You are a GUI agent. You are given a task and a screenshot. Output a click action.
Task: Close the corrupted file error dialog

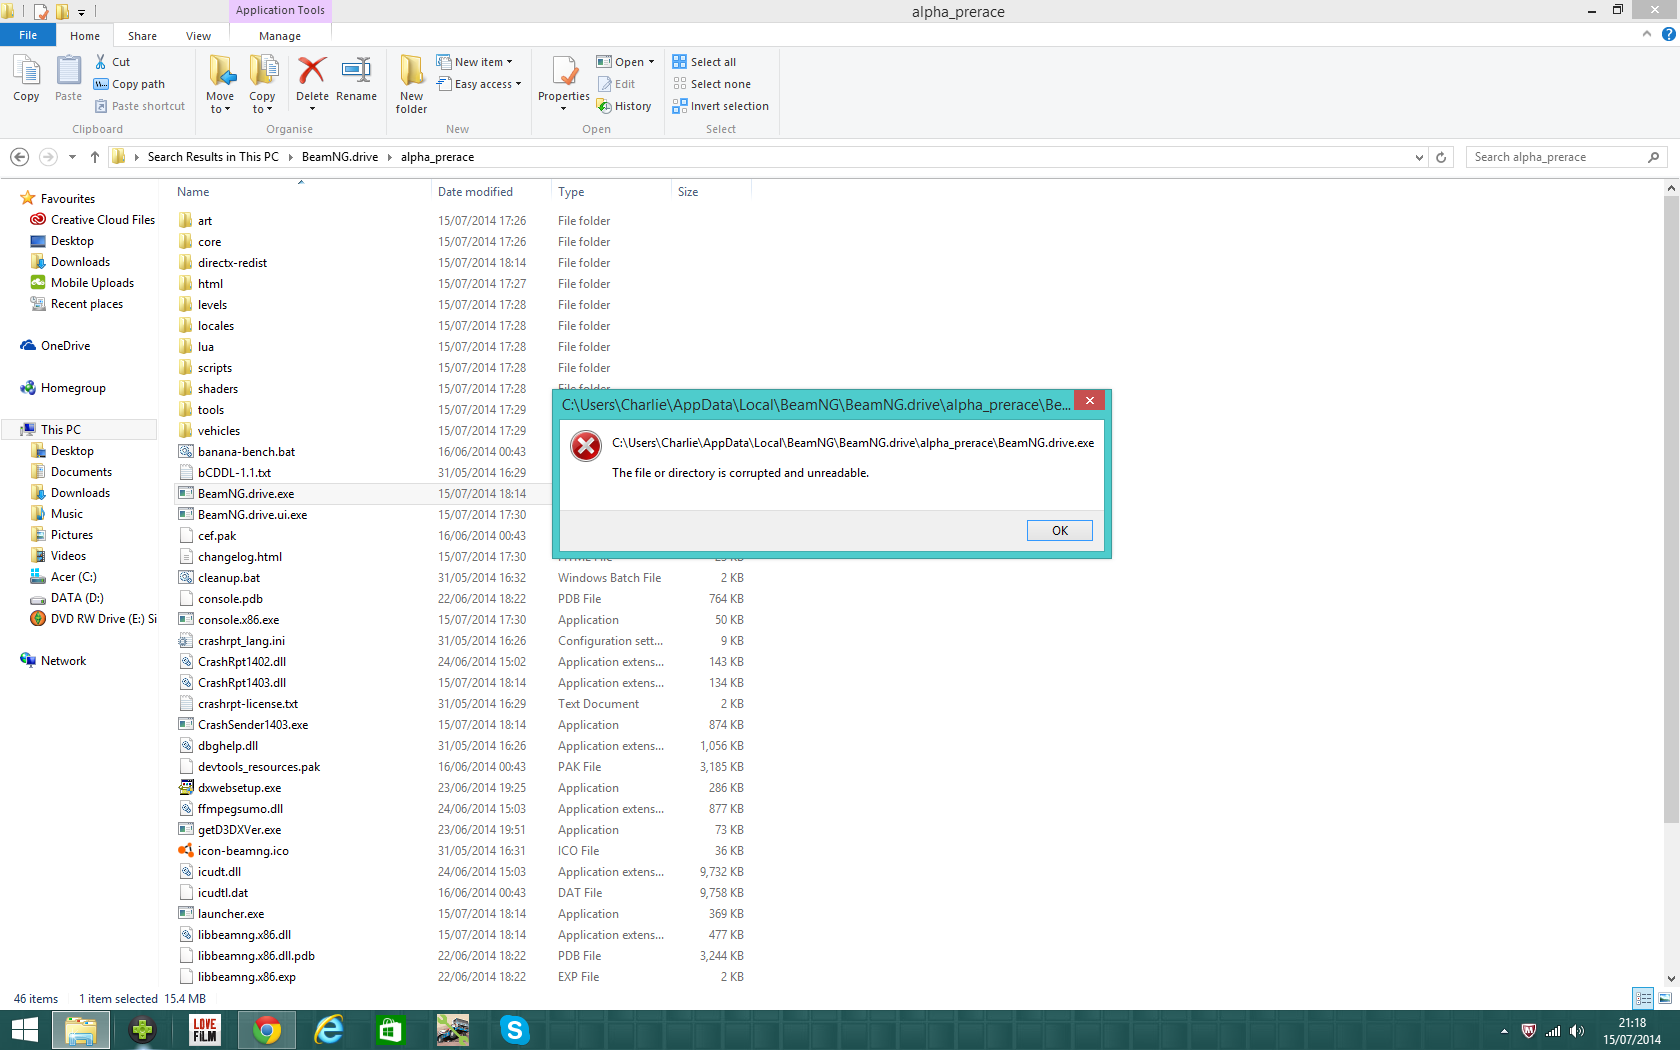[1090, 401]
